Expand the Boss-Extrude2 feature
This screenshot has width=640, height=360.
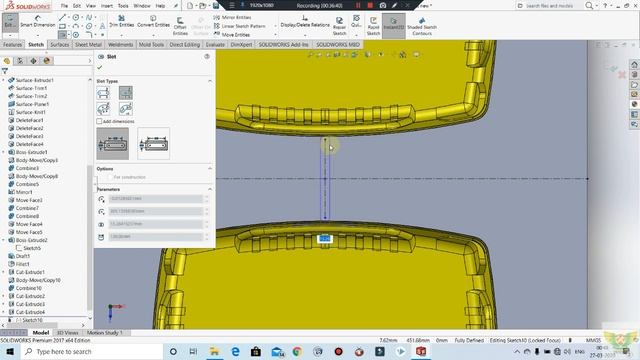[x=4, y=240]
